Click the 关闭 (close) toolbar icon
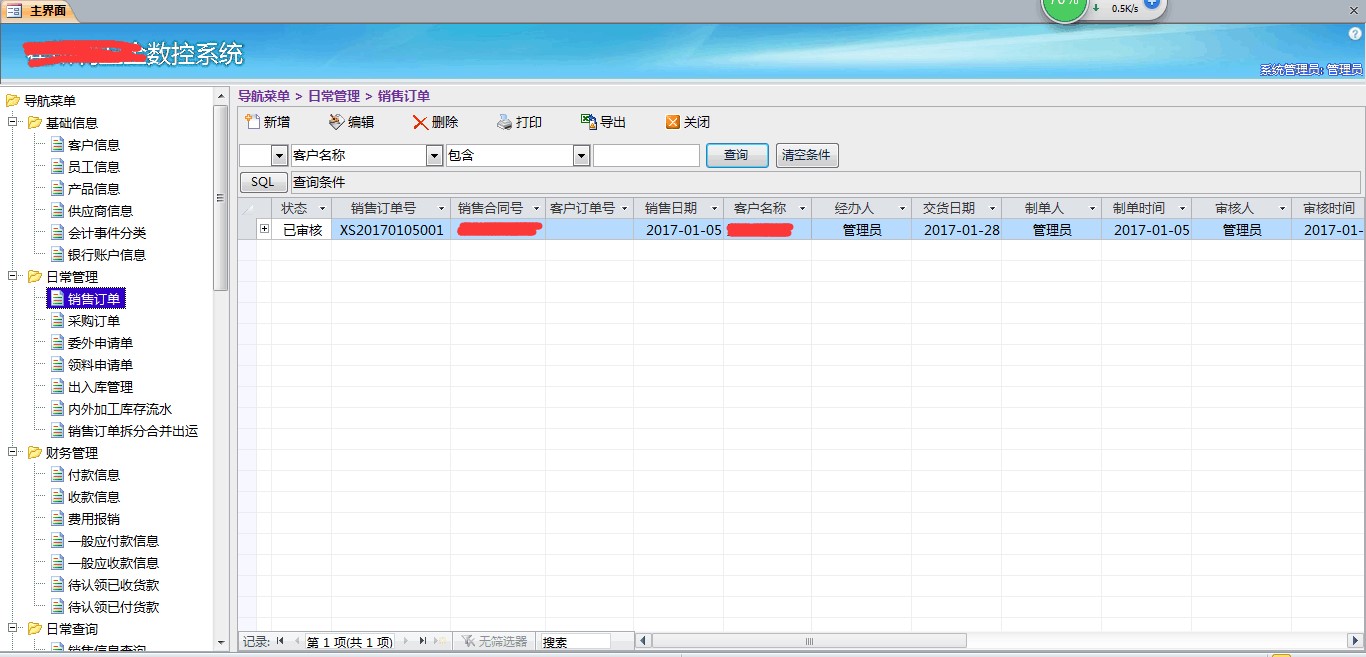 [x=673, y=122]
